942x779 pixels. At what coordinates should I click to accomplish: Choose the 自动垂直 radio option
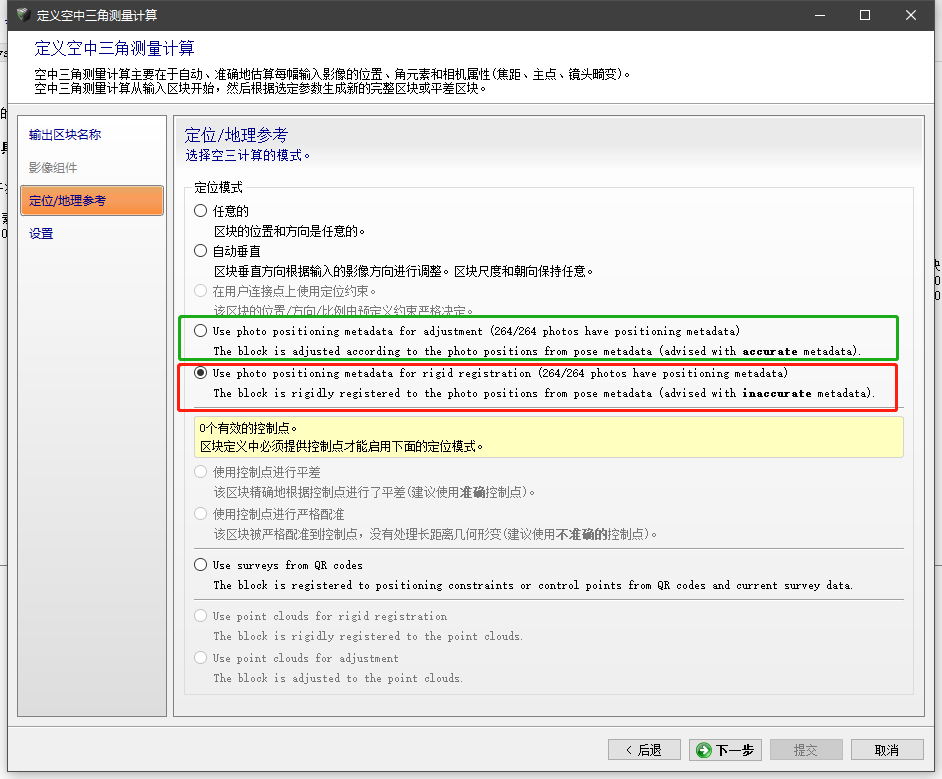pos(201,251)
